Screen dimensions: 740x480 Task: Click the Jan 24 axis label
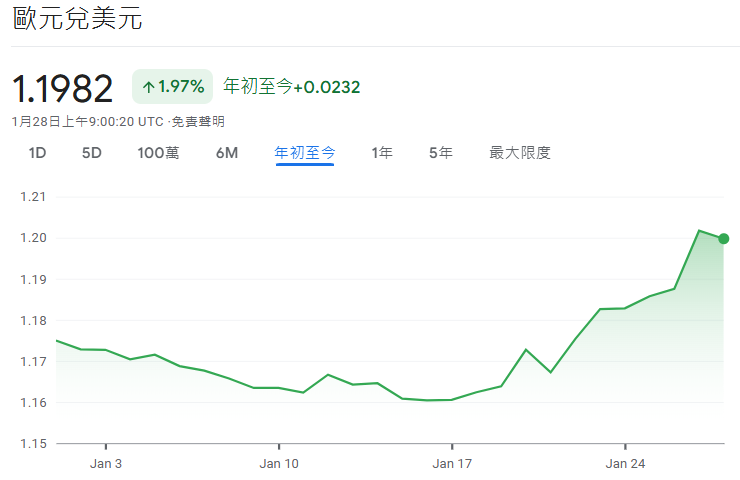coord(625,463)
